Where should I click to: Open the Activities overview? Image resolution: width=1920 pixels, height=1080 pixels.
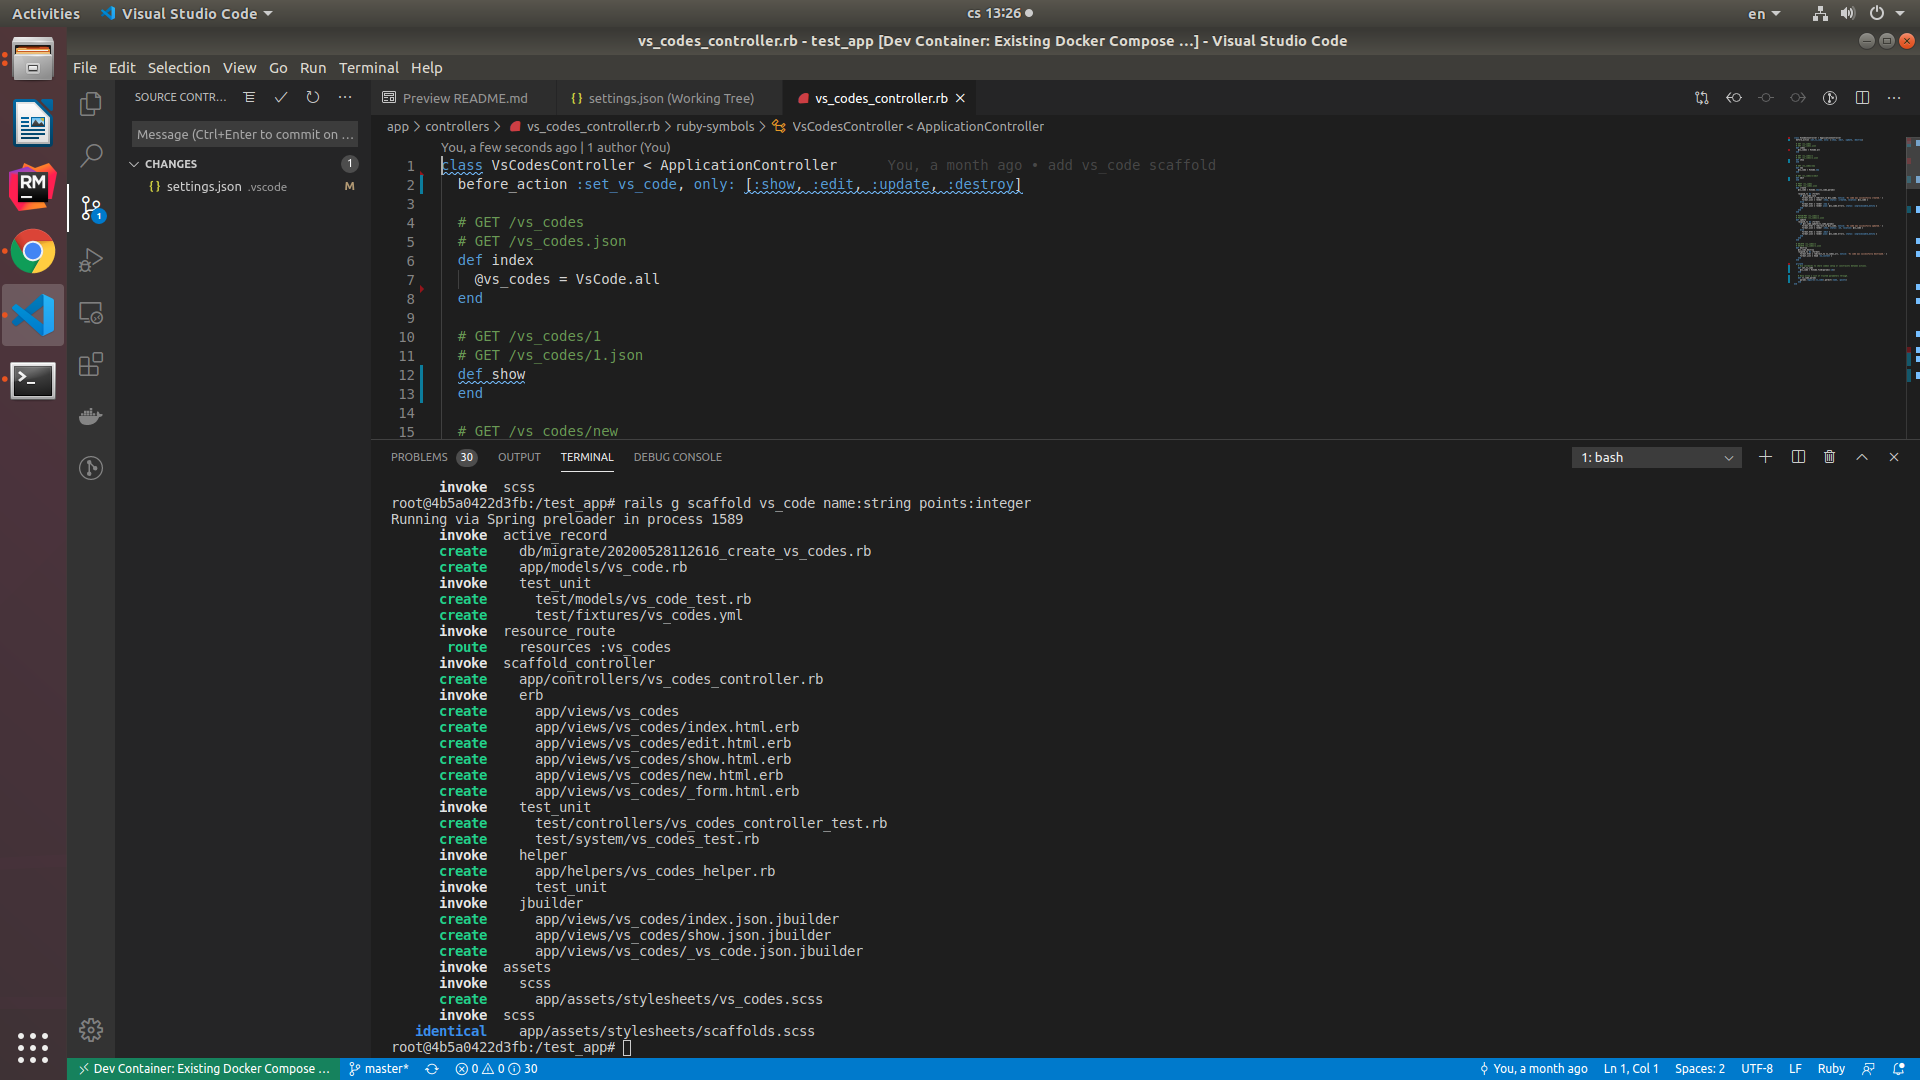[x=46, y=13]
